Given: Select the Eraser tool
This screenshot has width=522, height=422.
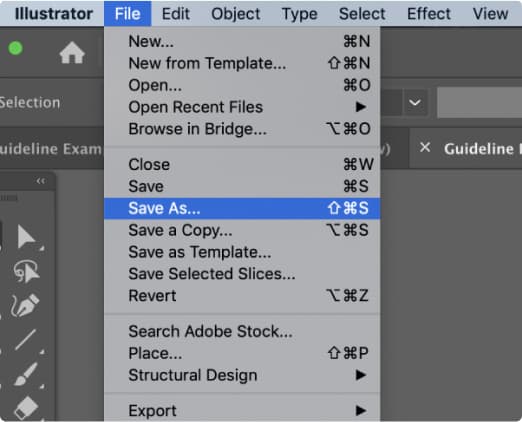Looking at the screenshot, I should coord(26,407).
